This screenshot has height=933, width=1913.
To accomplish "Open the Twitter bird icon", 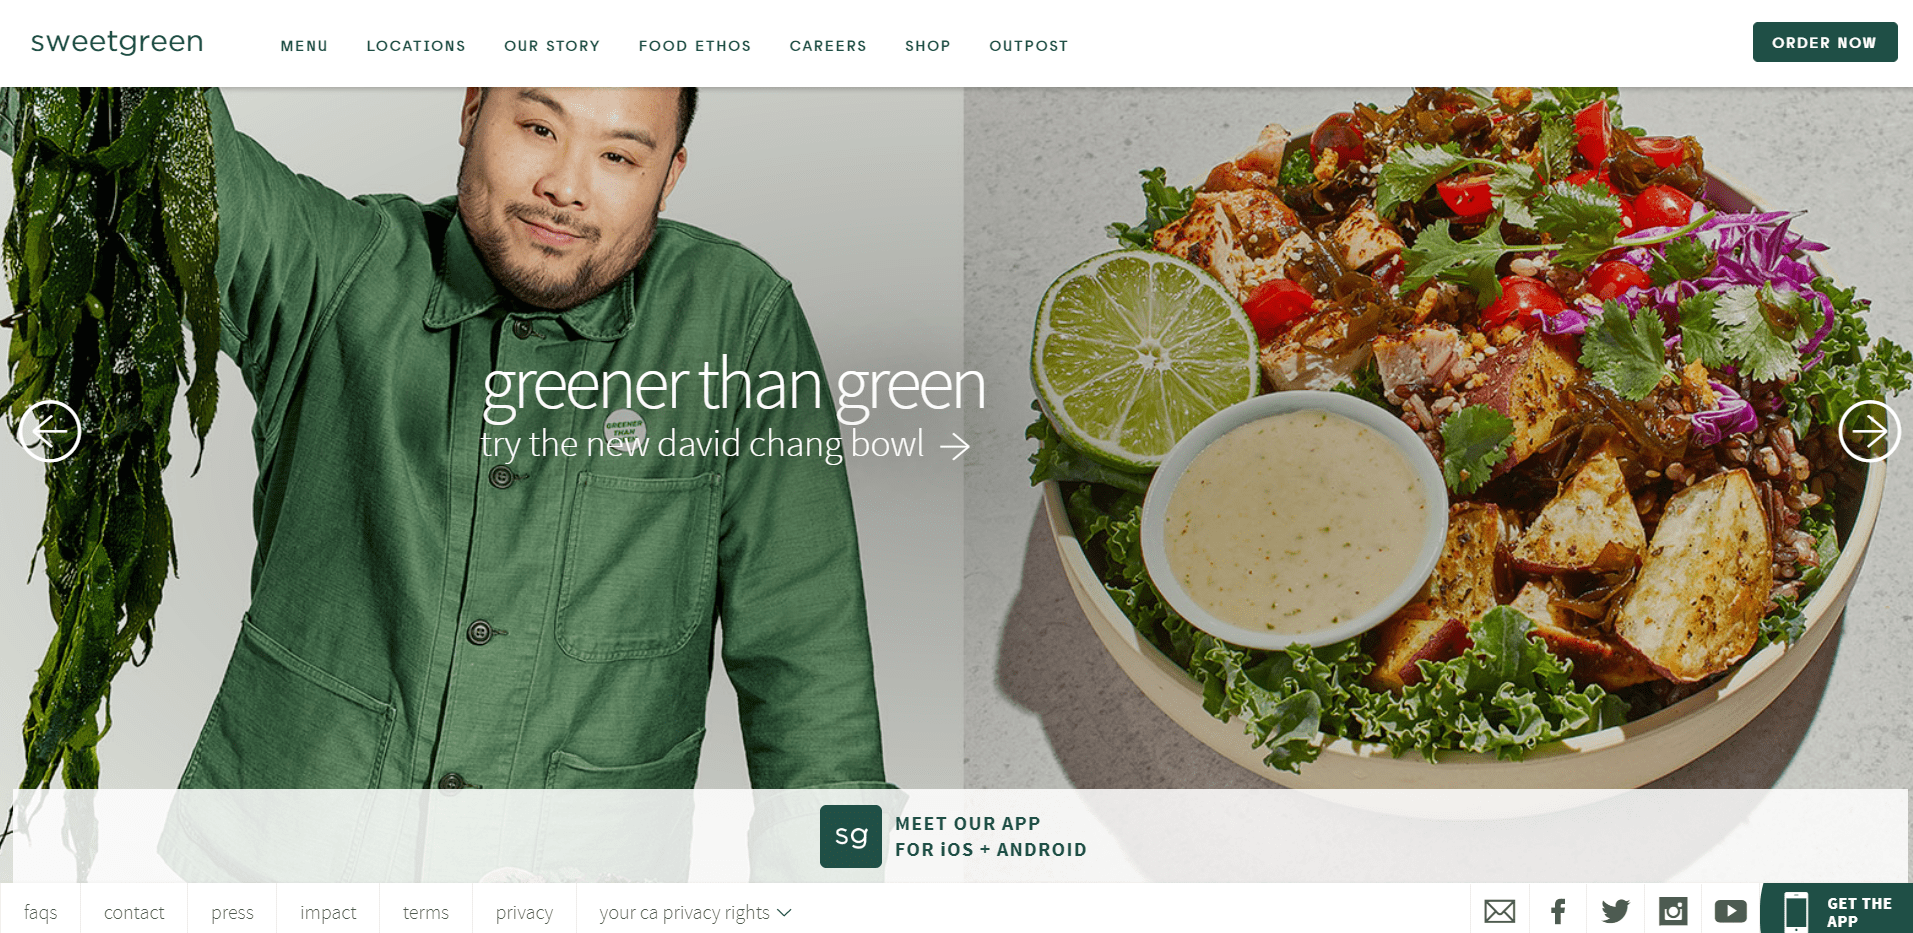I will click(x=1615, y=911).
